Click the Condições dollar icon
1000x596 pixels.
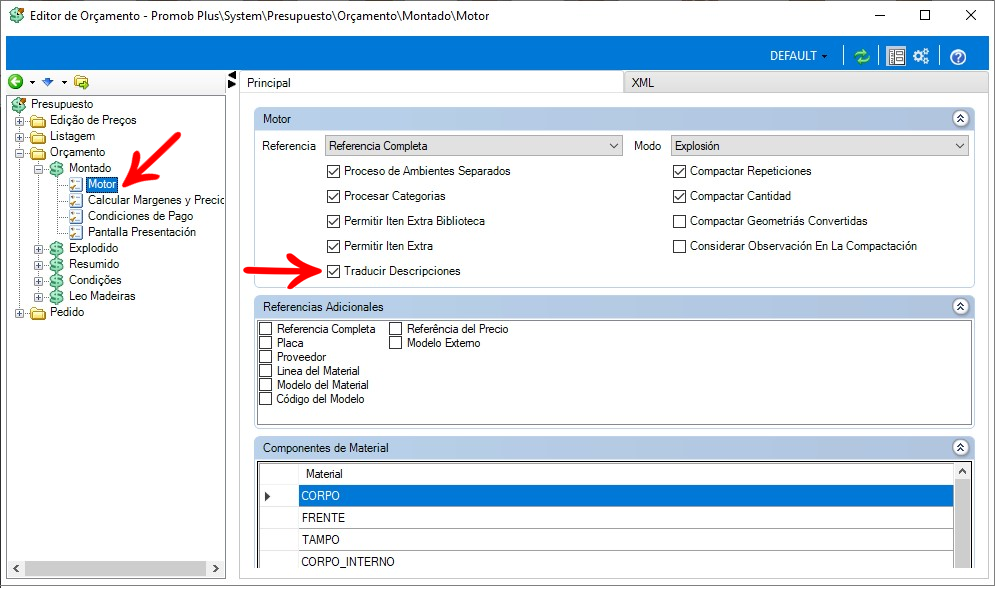coord(57,280)
